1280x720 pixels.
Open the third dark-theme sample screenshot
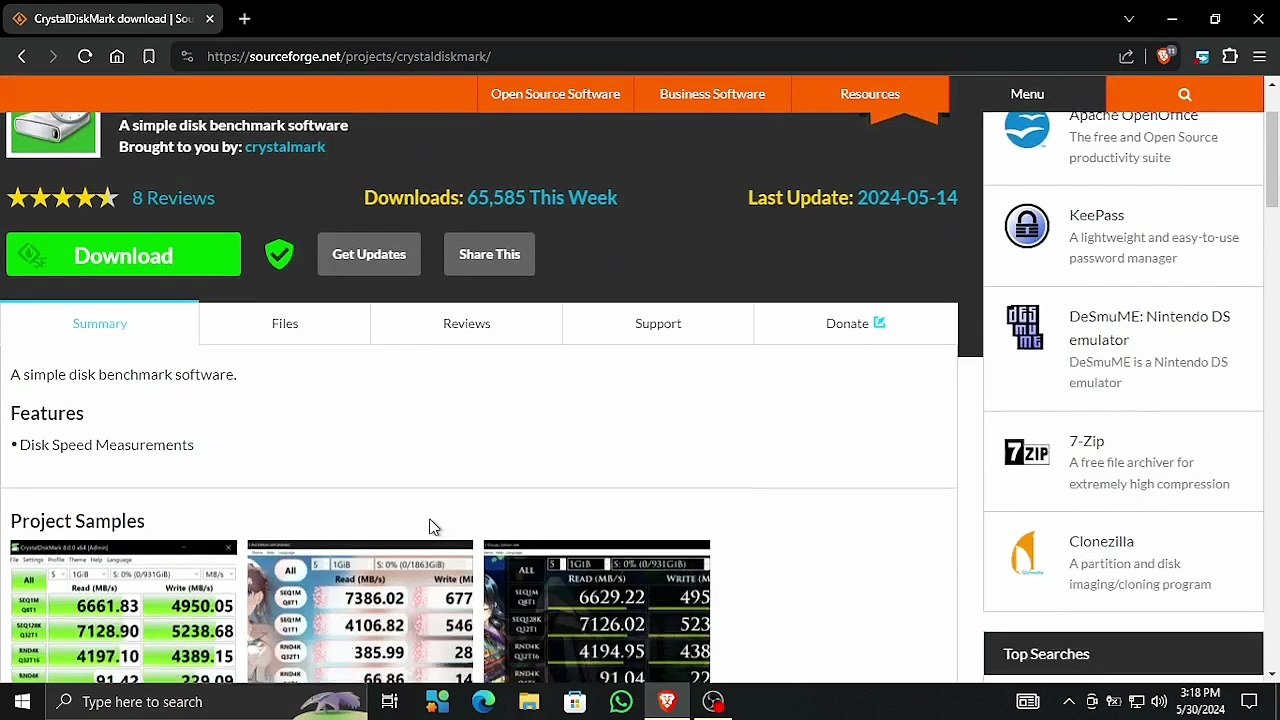[597, 612]
